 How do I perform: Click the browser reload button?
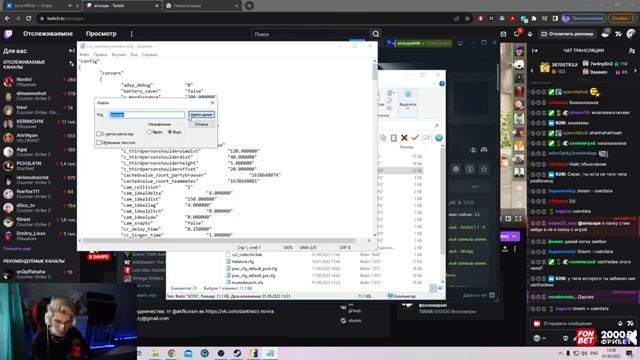click(29, 18)
